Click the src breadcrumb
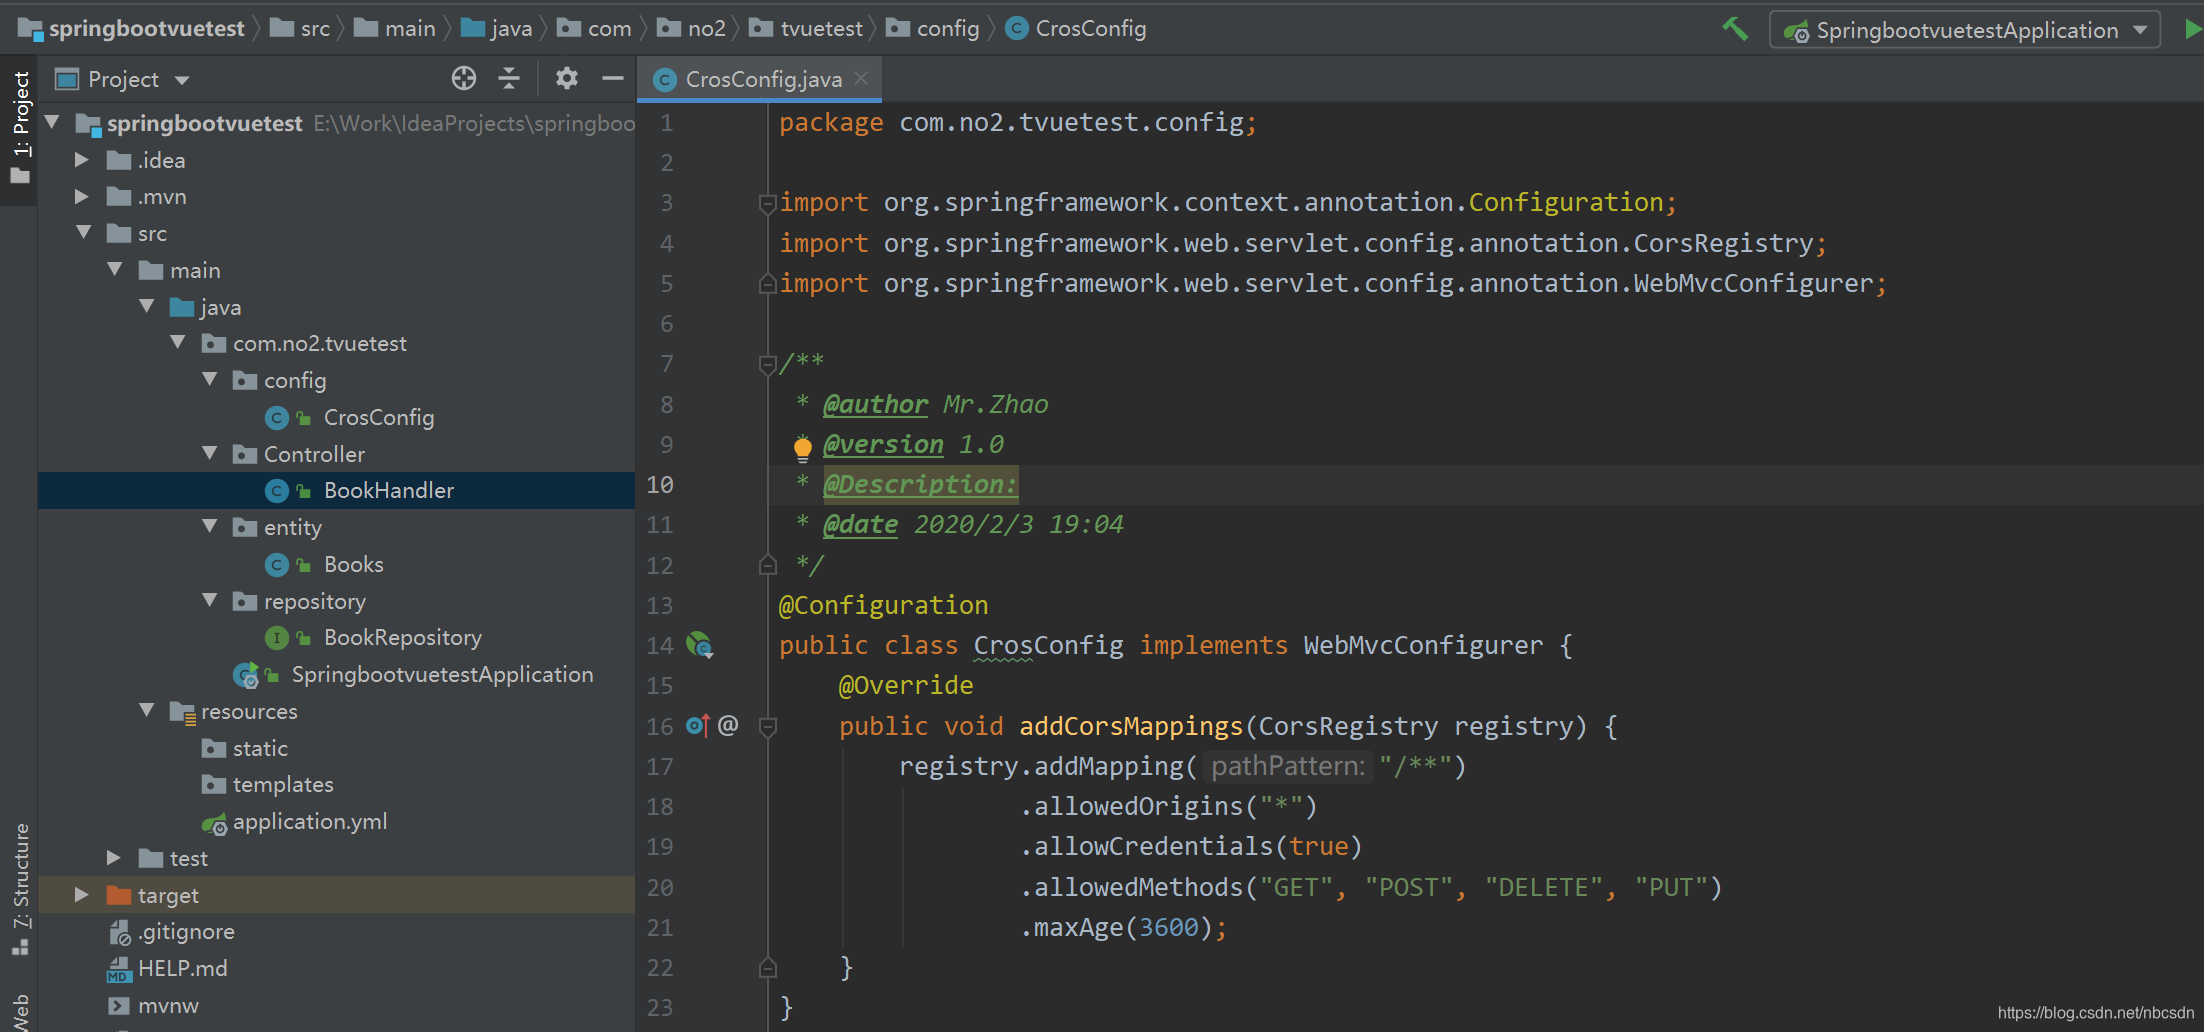 tap(315, 28)
